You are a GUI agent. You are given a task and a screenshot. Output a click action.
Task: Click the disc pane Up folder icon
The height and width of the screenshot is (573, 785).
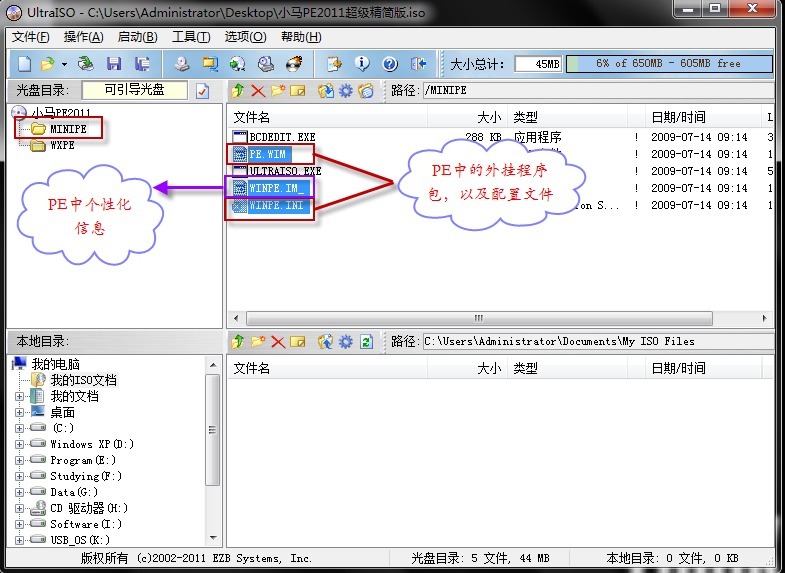(x=238, y=91)
